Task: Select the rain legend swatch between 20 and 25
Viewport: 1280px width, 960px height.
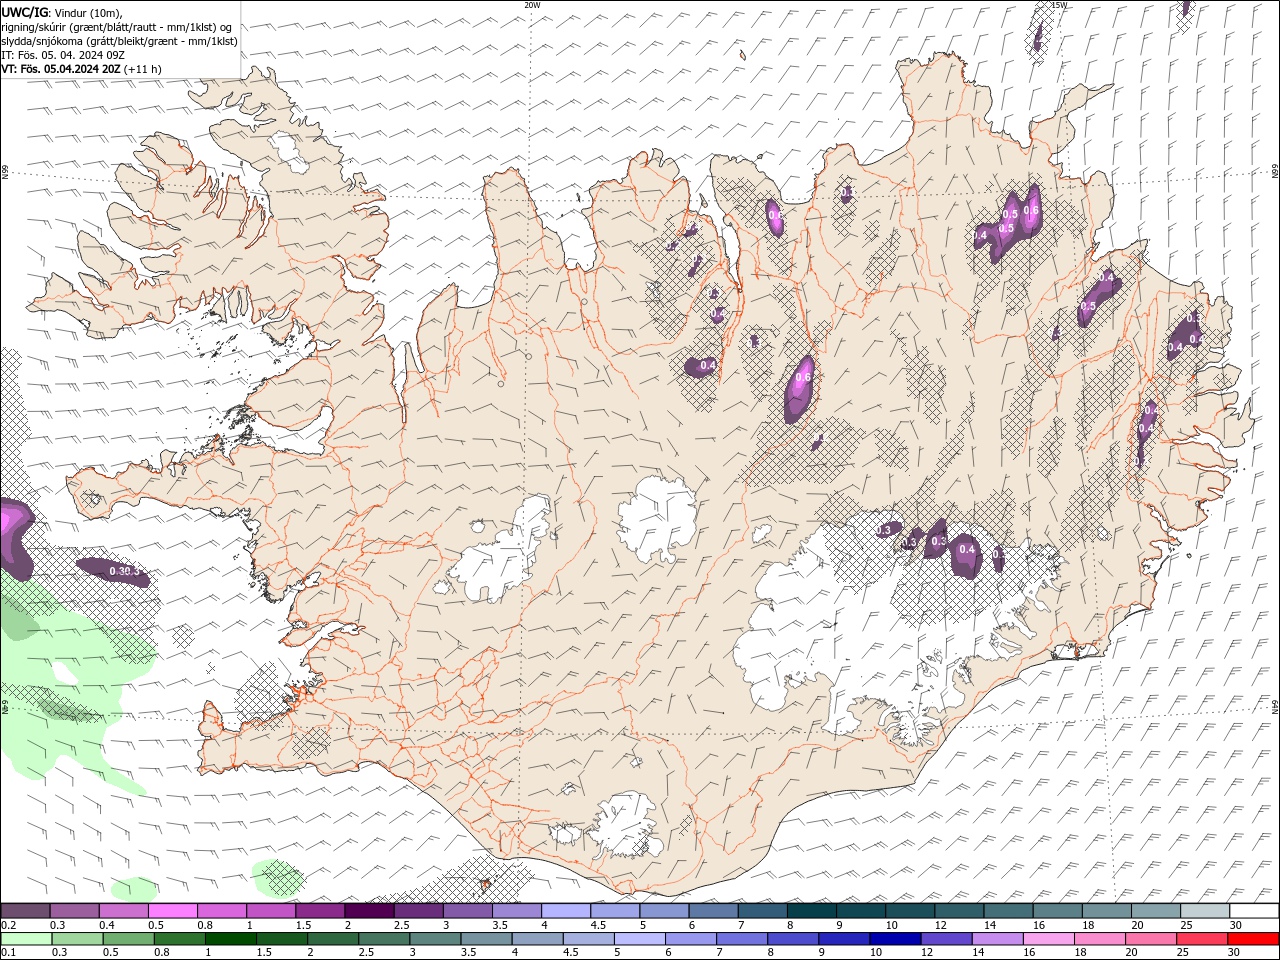Action: point(1149,939)
